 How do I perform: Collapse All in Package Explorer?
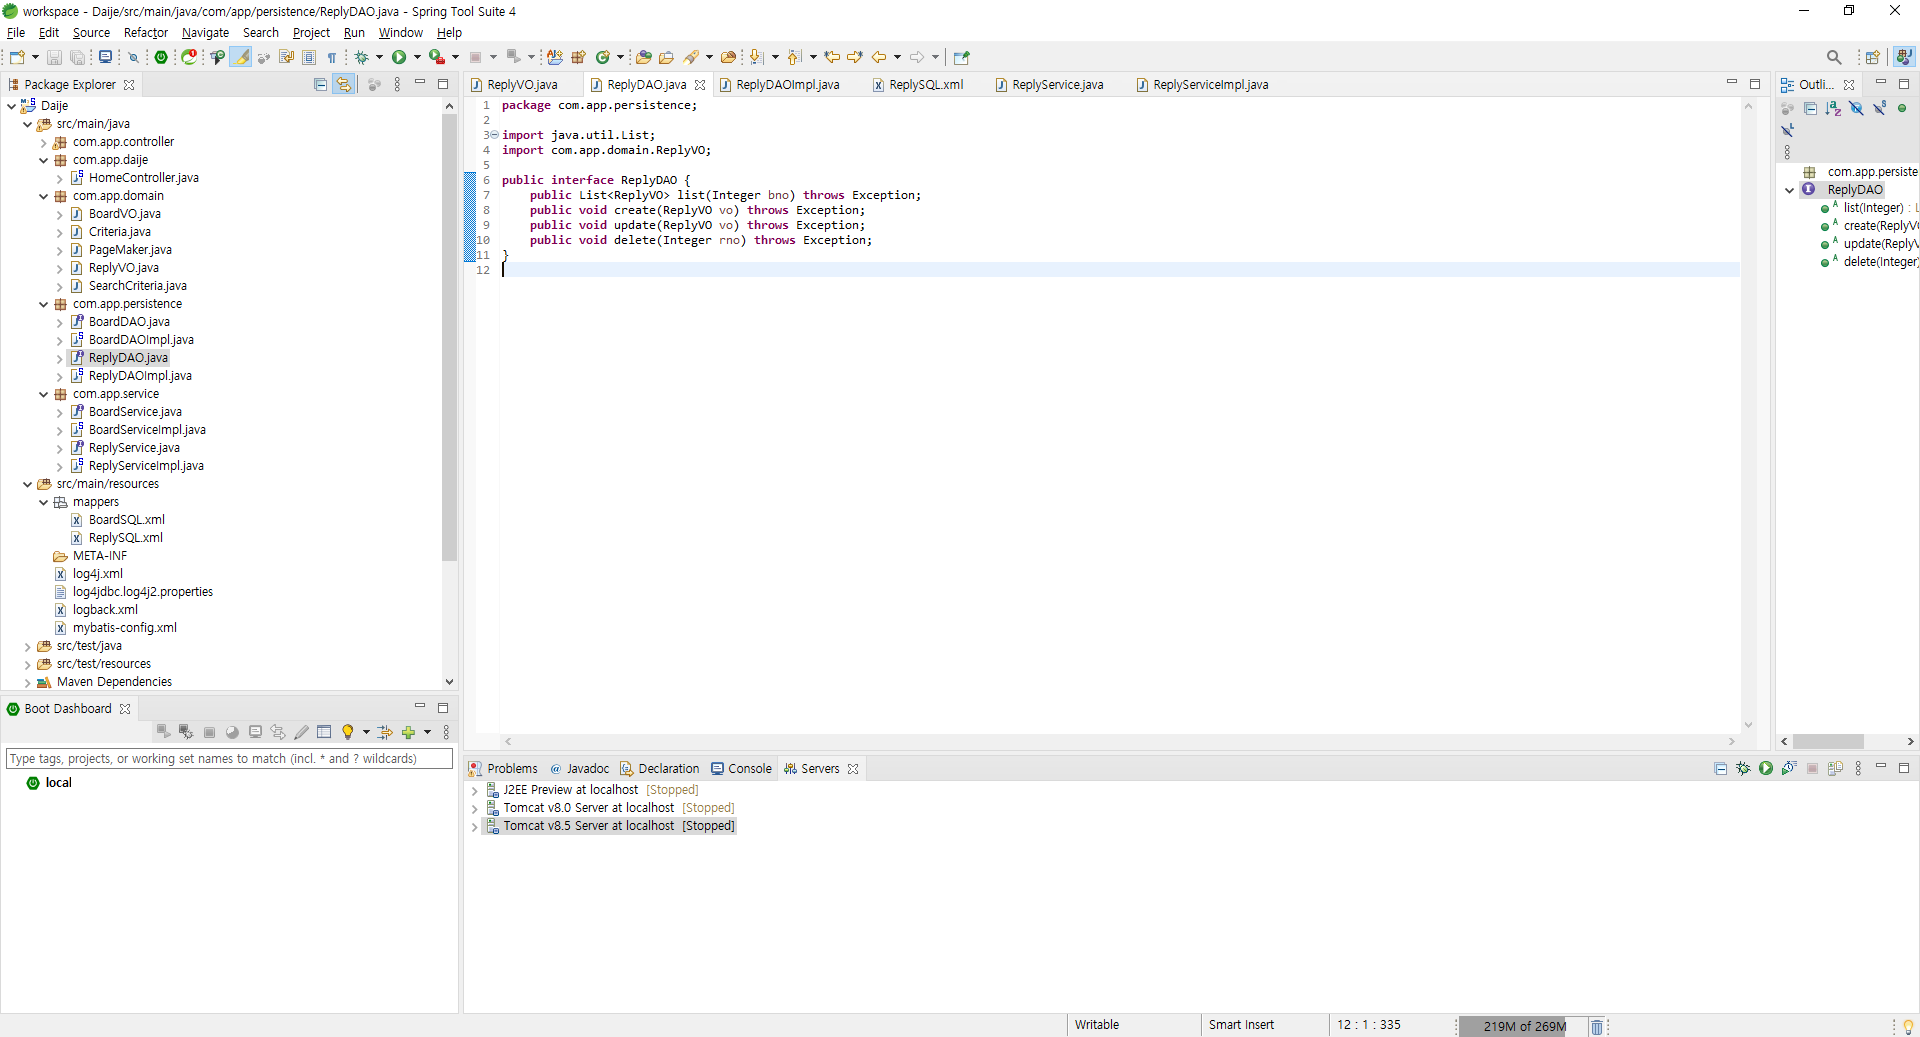tap(320, 85)
